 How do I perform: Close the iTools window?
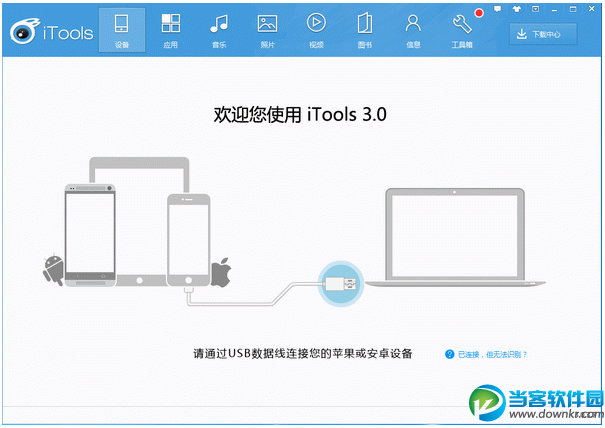point(592,8)
